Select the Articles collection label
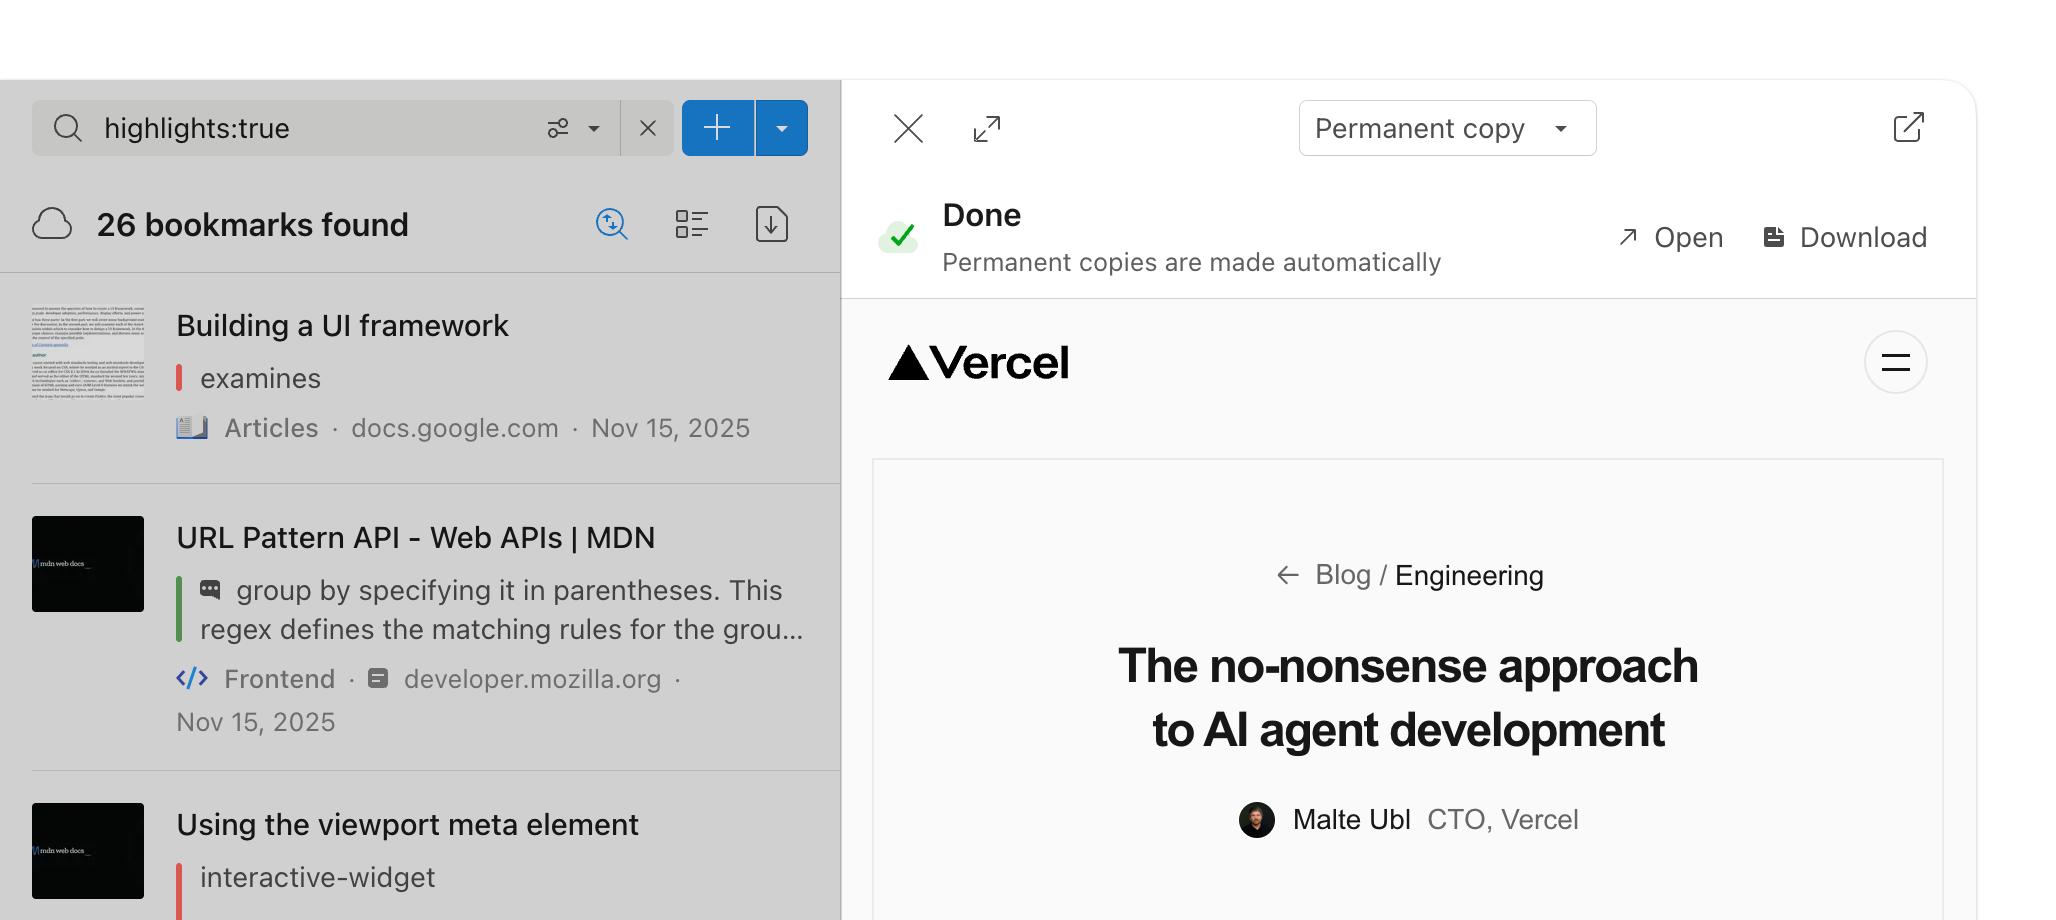 coord(271,428)
